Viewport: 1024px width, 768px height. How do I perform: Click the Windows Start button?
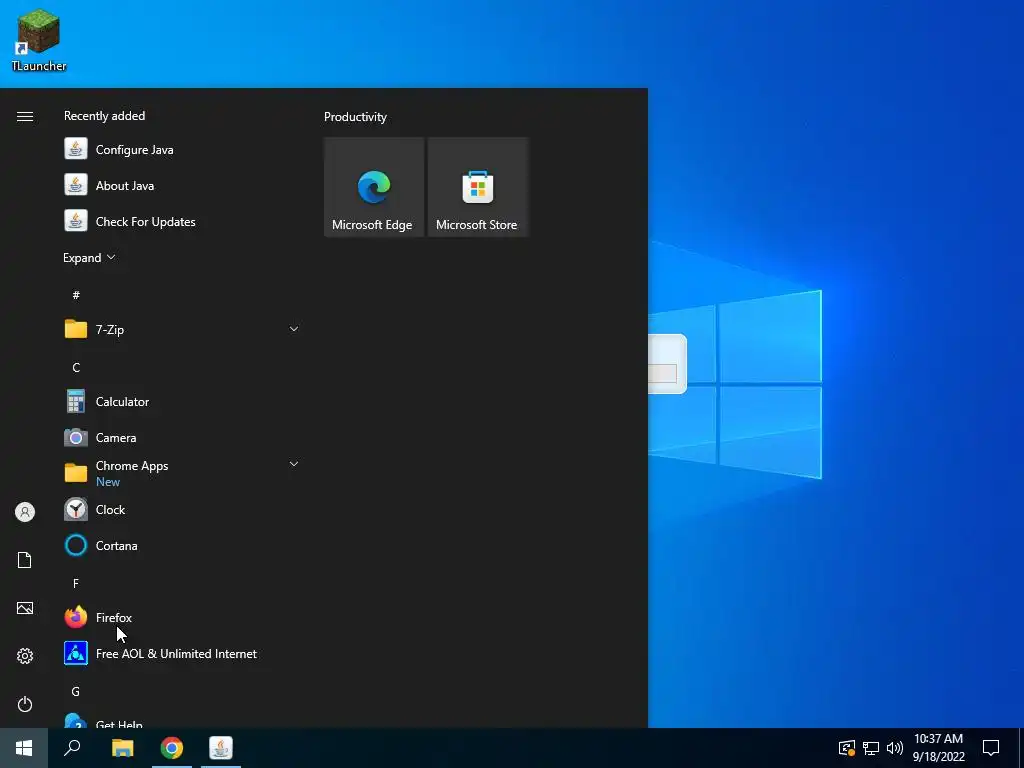click(x=24, y=748)
